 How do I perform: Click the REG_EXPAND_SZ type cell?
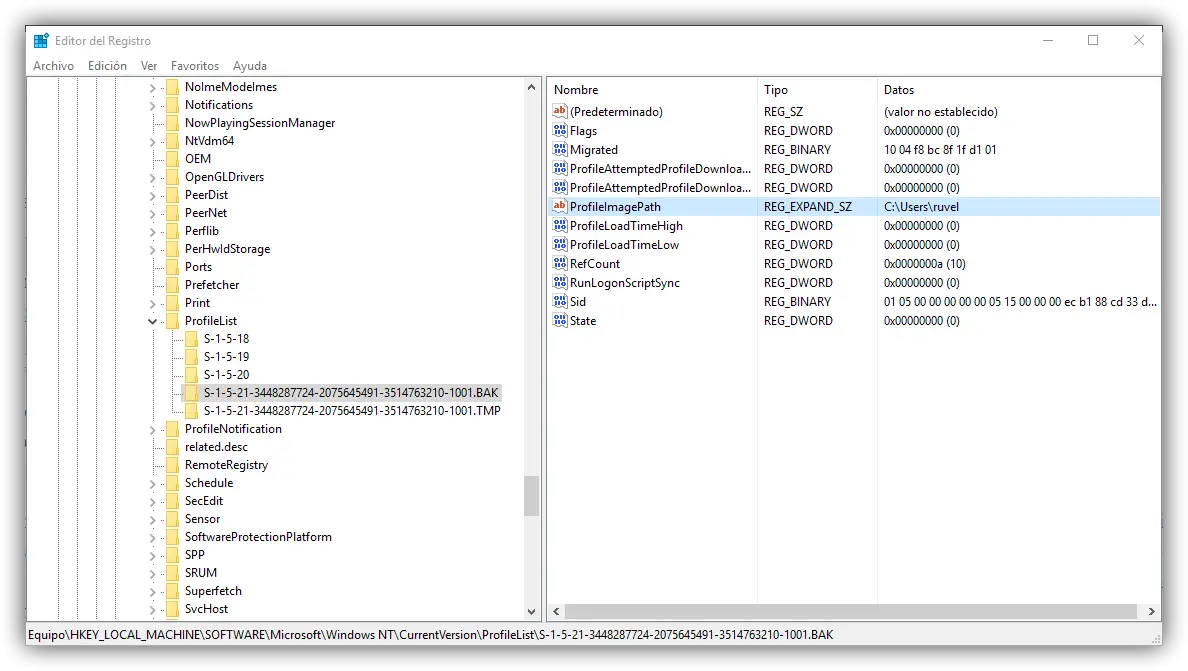point(808,207)
